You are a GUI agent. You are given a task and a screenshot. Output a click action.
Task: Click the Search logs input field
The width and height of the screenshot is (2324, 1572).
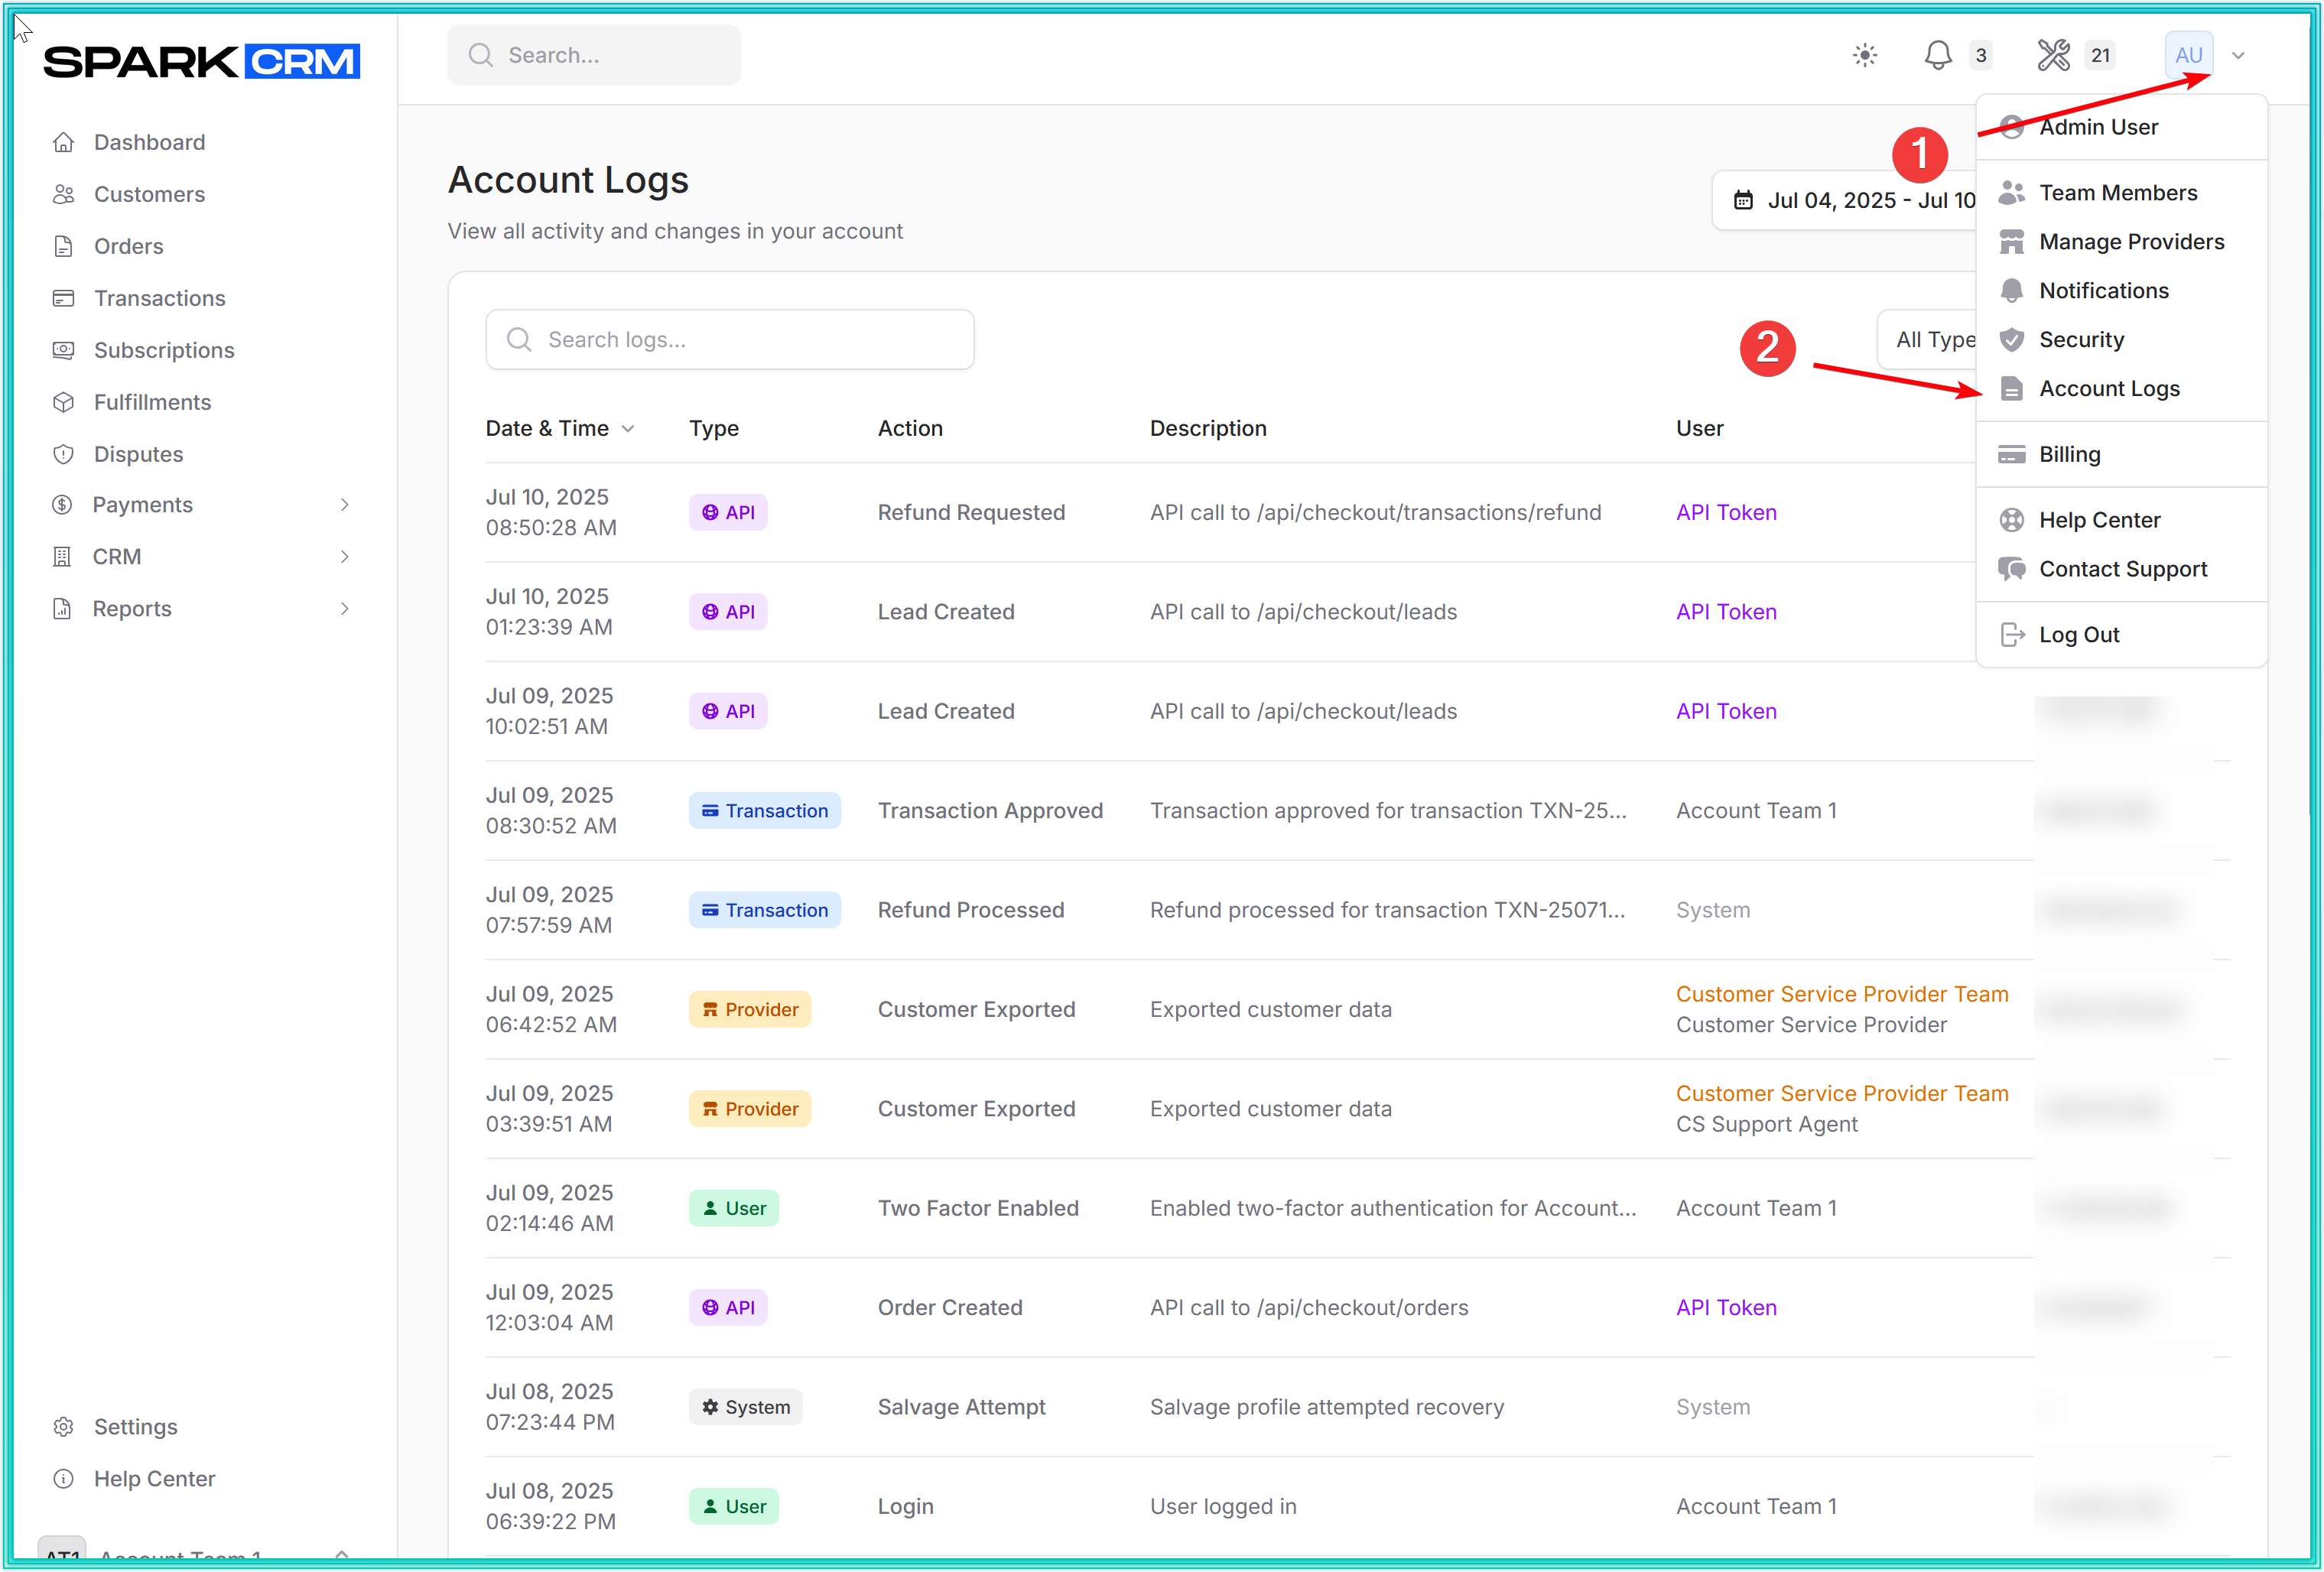pyautogui.click(x=730, y=340)
